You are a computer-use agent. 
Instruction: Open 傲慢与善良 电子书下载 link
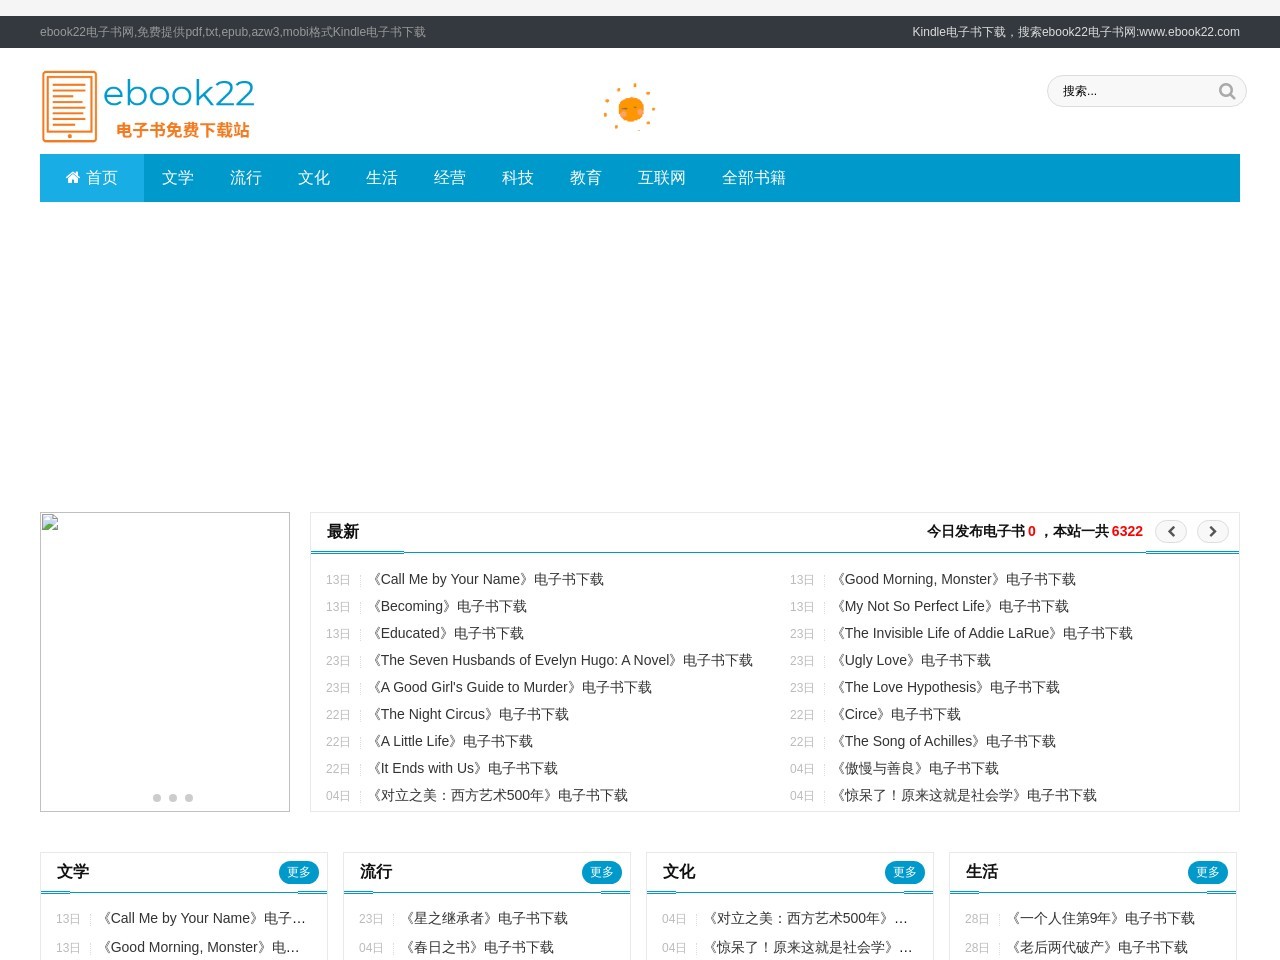coord(915,768)
